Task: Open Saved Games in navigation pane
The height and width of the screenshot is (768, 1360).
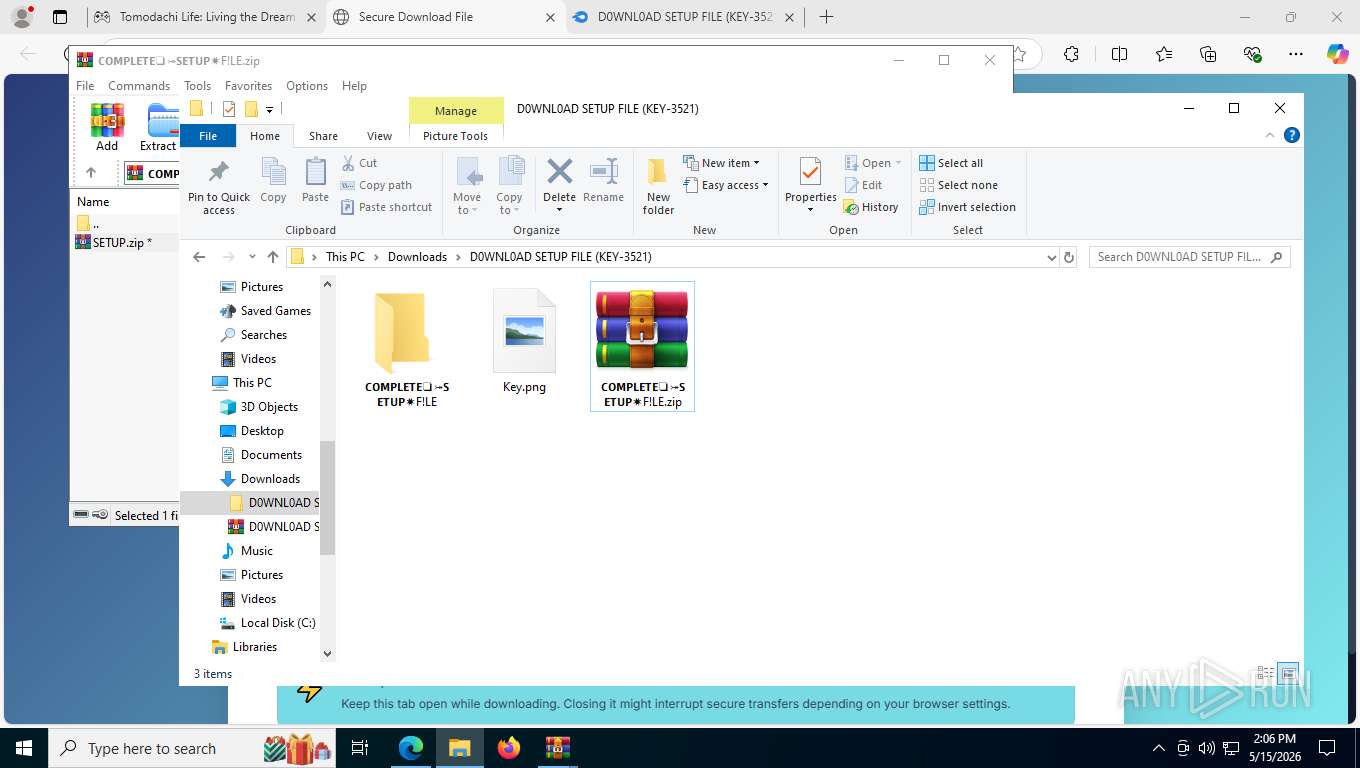Action: tap(265, 311)
